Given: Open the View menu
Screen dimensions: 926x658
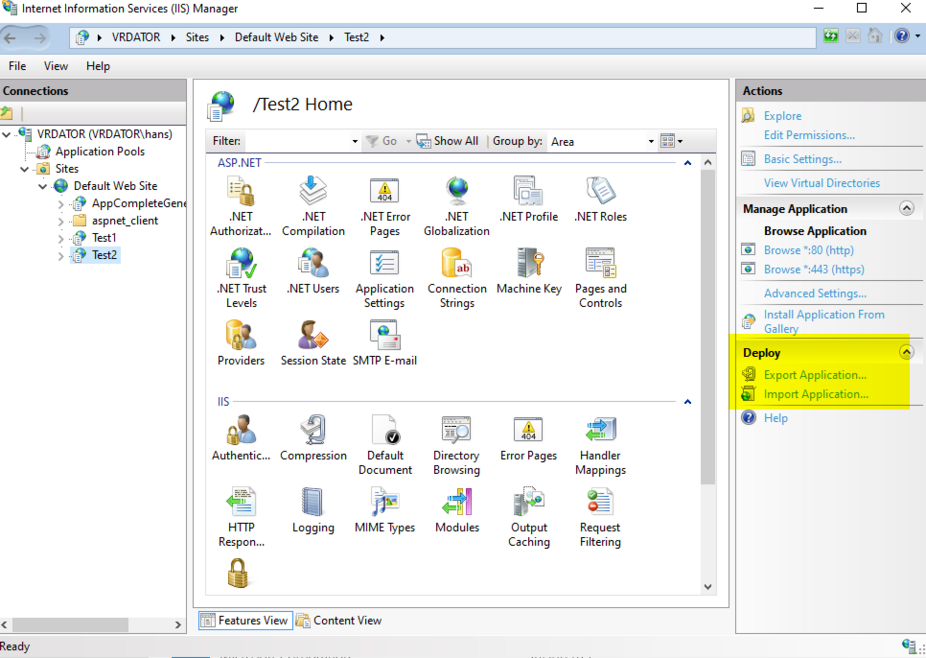Looking at the screenshot, I should point(56,66).
